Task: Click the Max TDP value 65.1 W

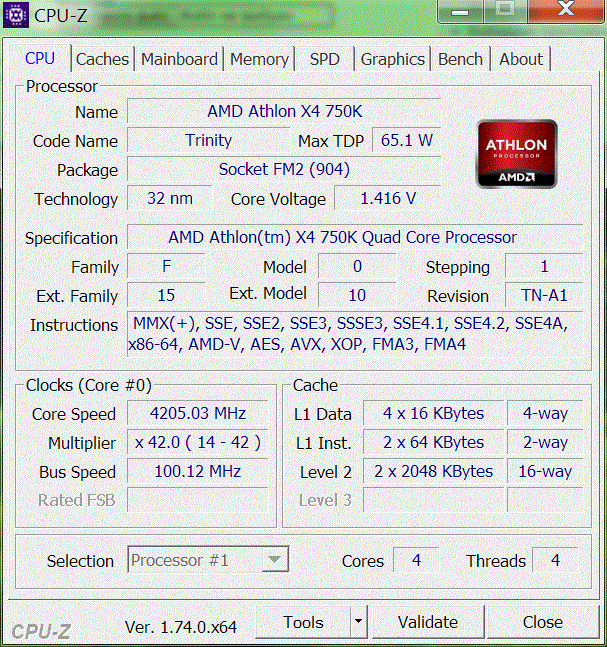Action: [x=406, y=140]
